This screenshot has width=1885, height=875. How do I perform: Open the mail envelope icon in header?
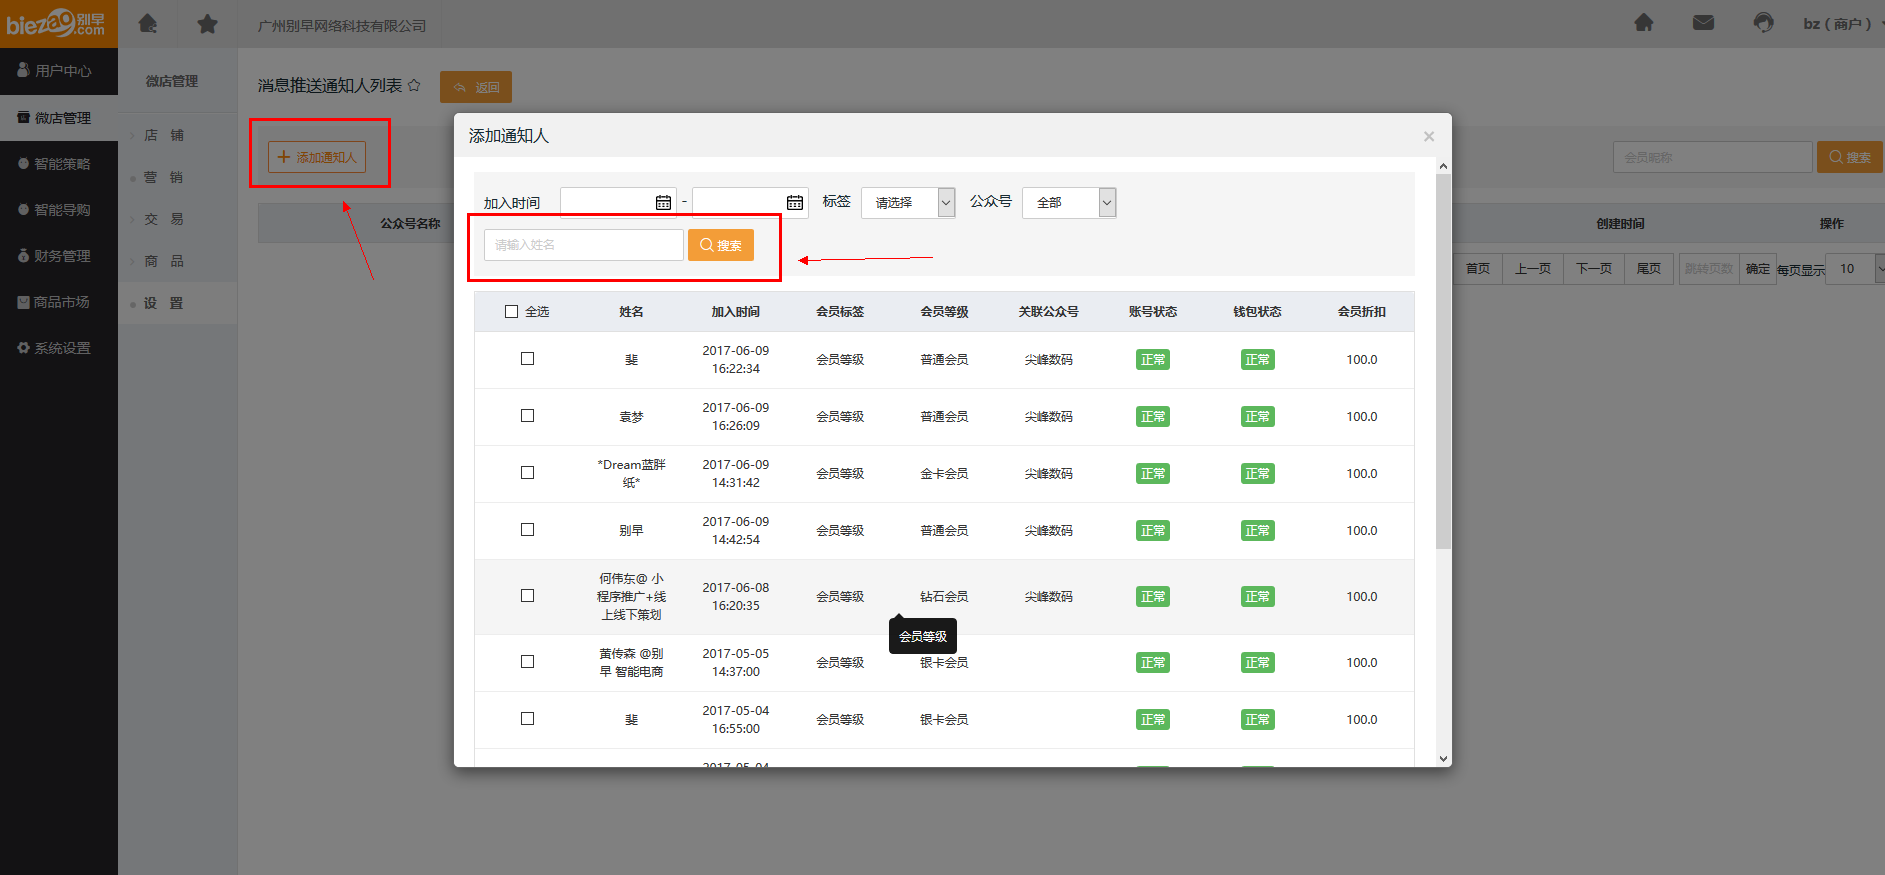[x=1703, y=23]
